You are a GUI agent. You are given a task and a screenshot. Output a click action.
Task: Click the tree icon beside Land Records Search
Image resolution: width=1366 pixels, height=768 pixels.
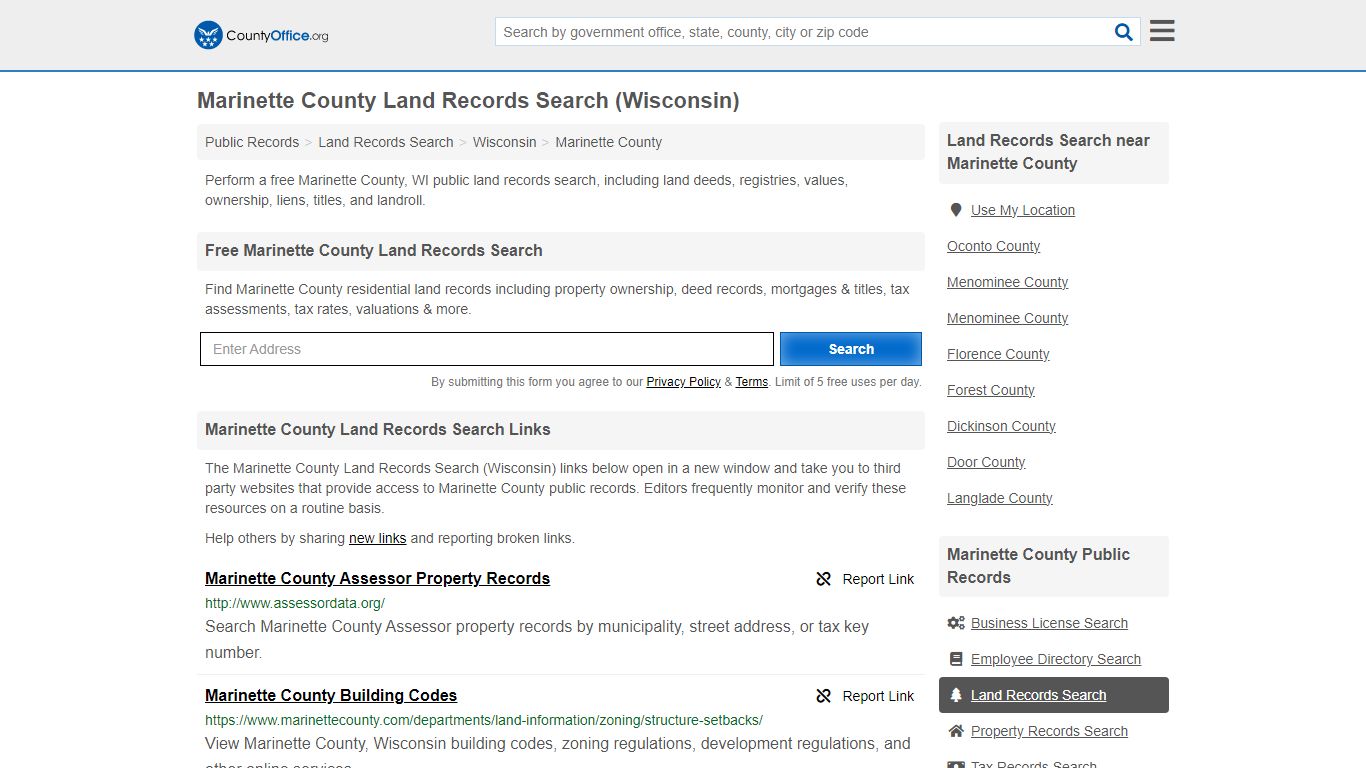tap(956, 695)
